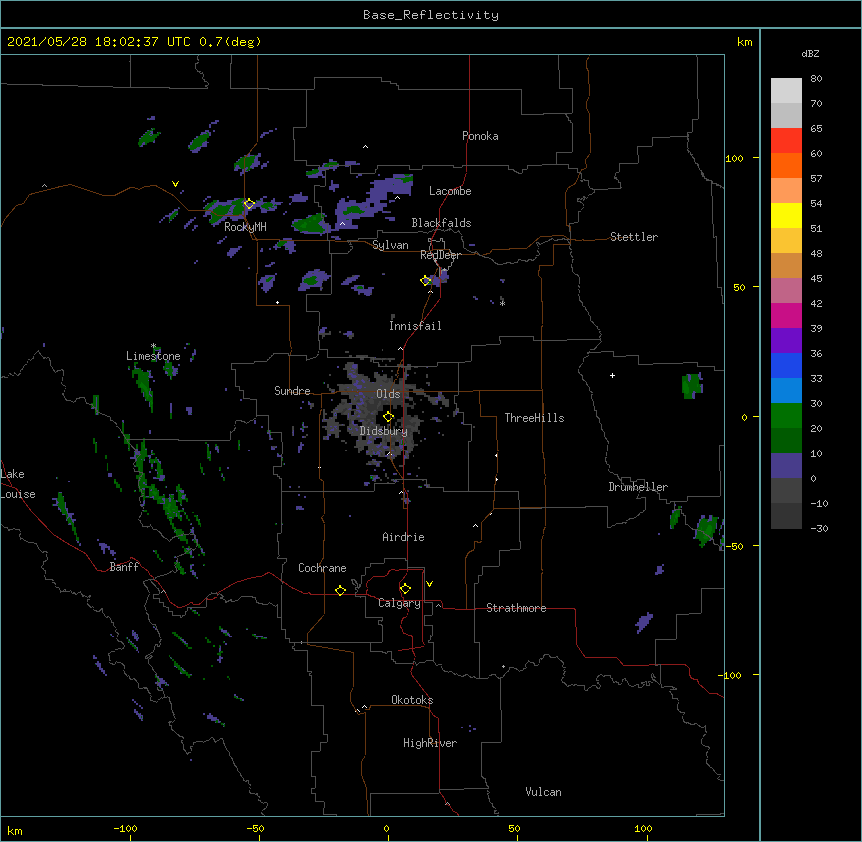Select the Drumheller label

[x=638, y=487]
